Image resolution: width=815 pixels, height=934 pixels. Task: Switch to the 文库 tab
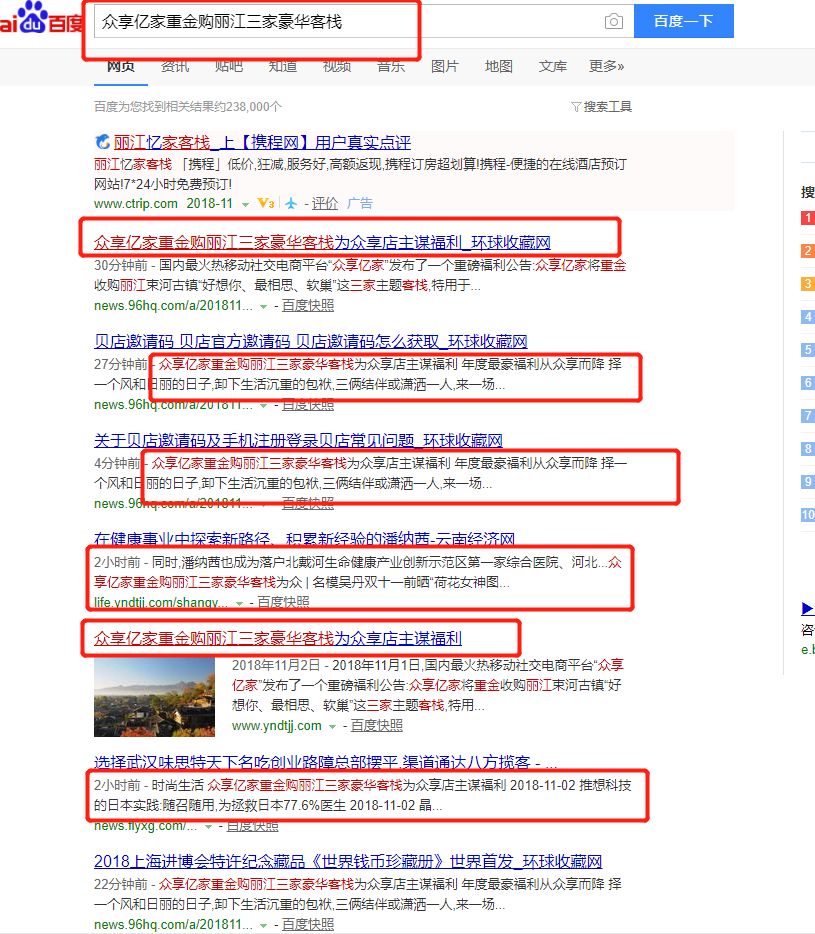553,66
